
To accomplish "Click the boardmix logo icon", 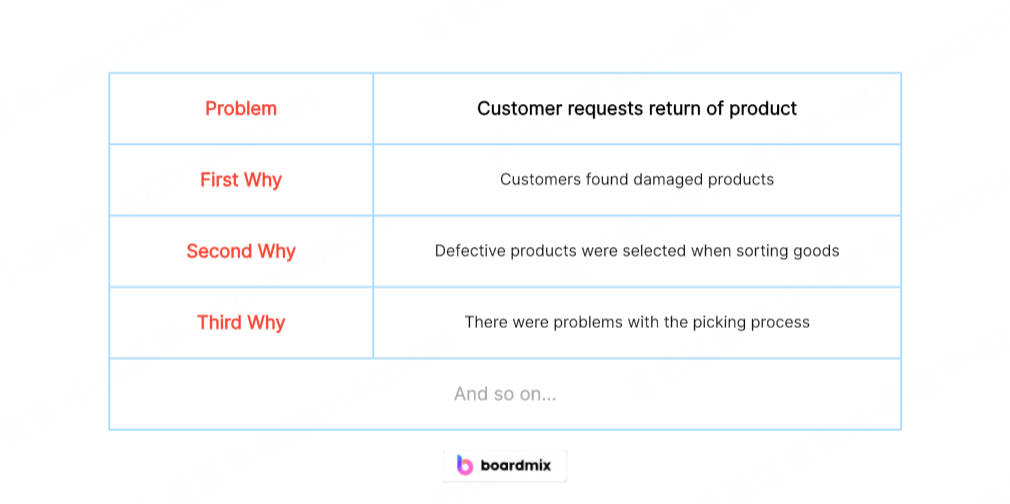I will tap(464, 465).
